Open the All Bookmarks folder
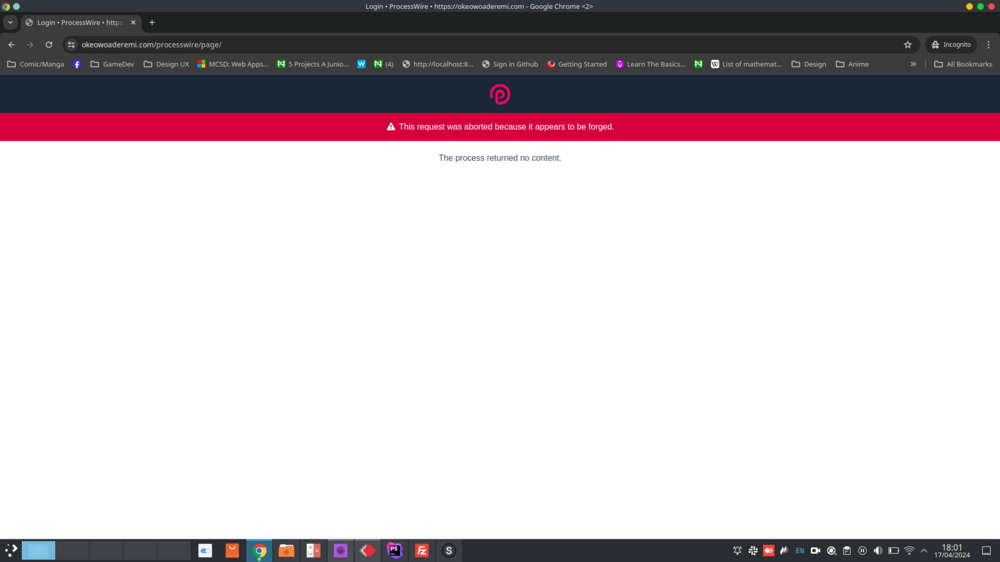Viewport: 1000px width, 562px height. coord(961,64)
